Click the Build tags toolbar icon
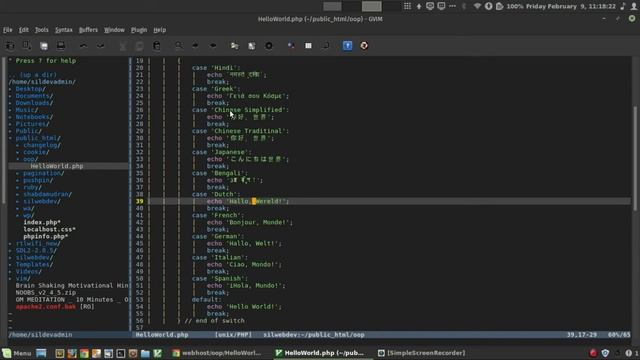 [308, 46]
